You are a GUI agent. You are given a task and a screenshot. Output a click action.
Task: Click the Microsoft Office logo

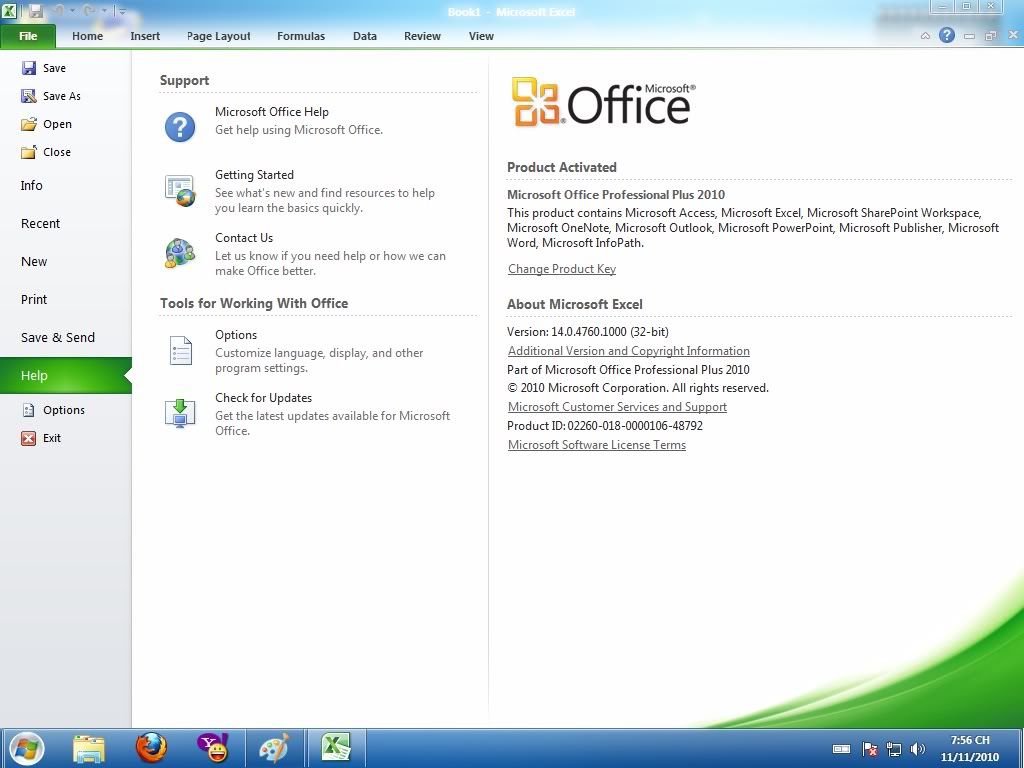click(604, 102)
